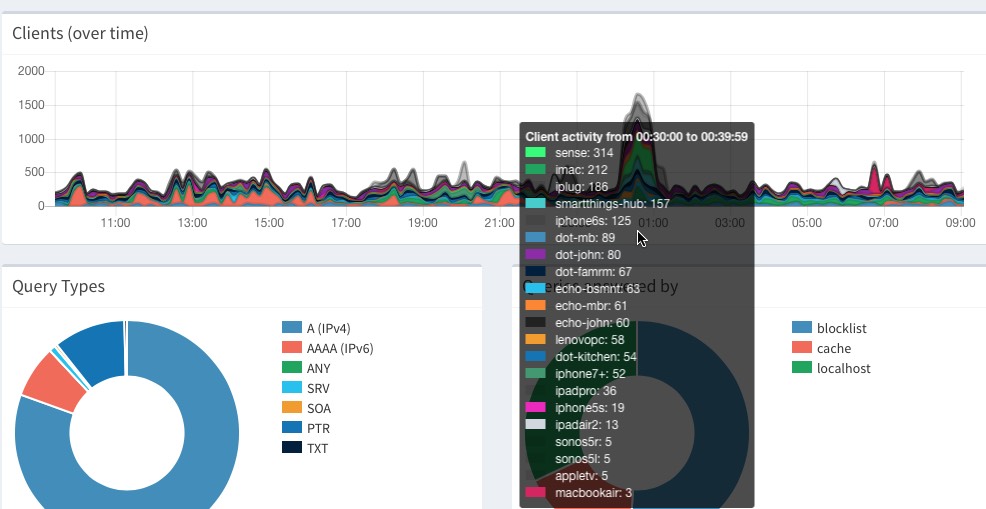Click the "lenovopc: 58" tooltip row
This screenshot has height=509, width=986.
coord(575,340)
